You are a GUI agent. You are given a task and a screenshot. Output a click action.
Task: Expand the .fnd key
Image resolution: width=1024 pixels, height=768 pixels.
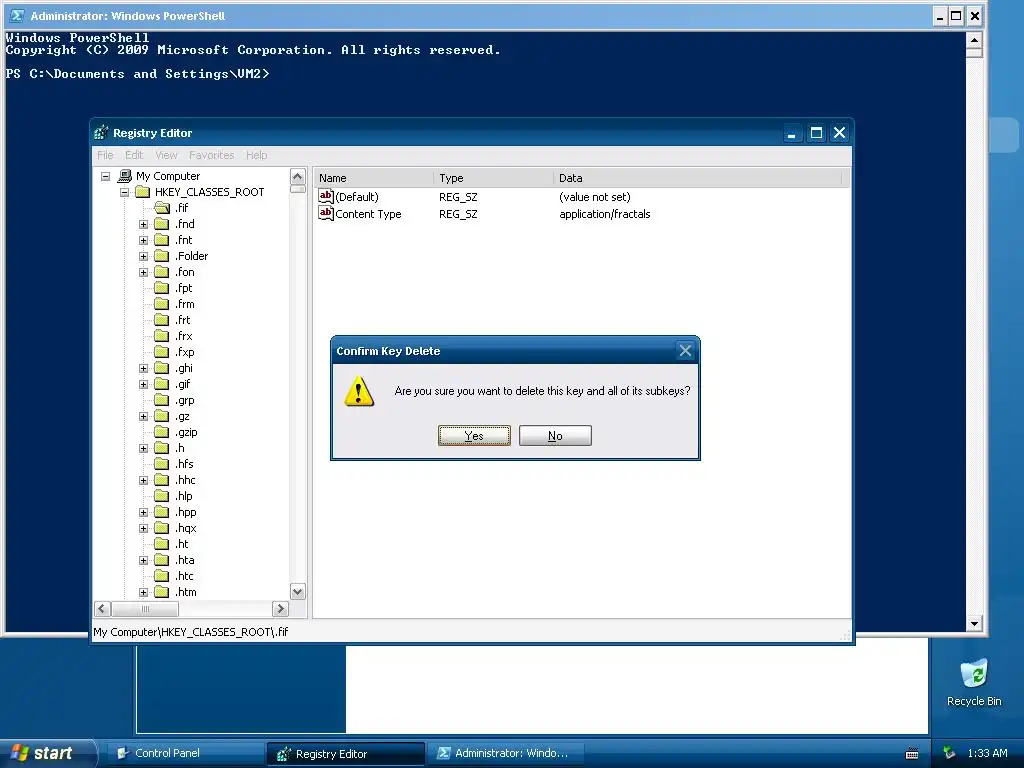pyautogui.click(x=143, y=224)
